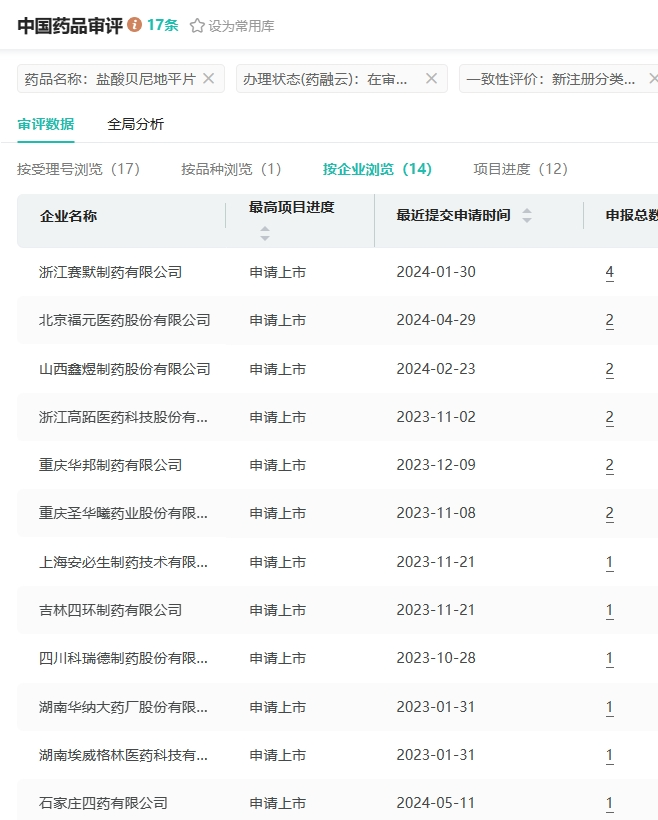Open 项目进度 (12) view

coord(520,169)
